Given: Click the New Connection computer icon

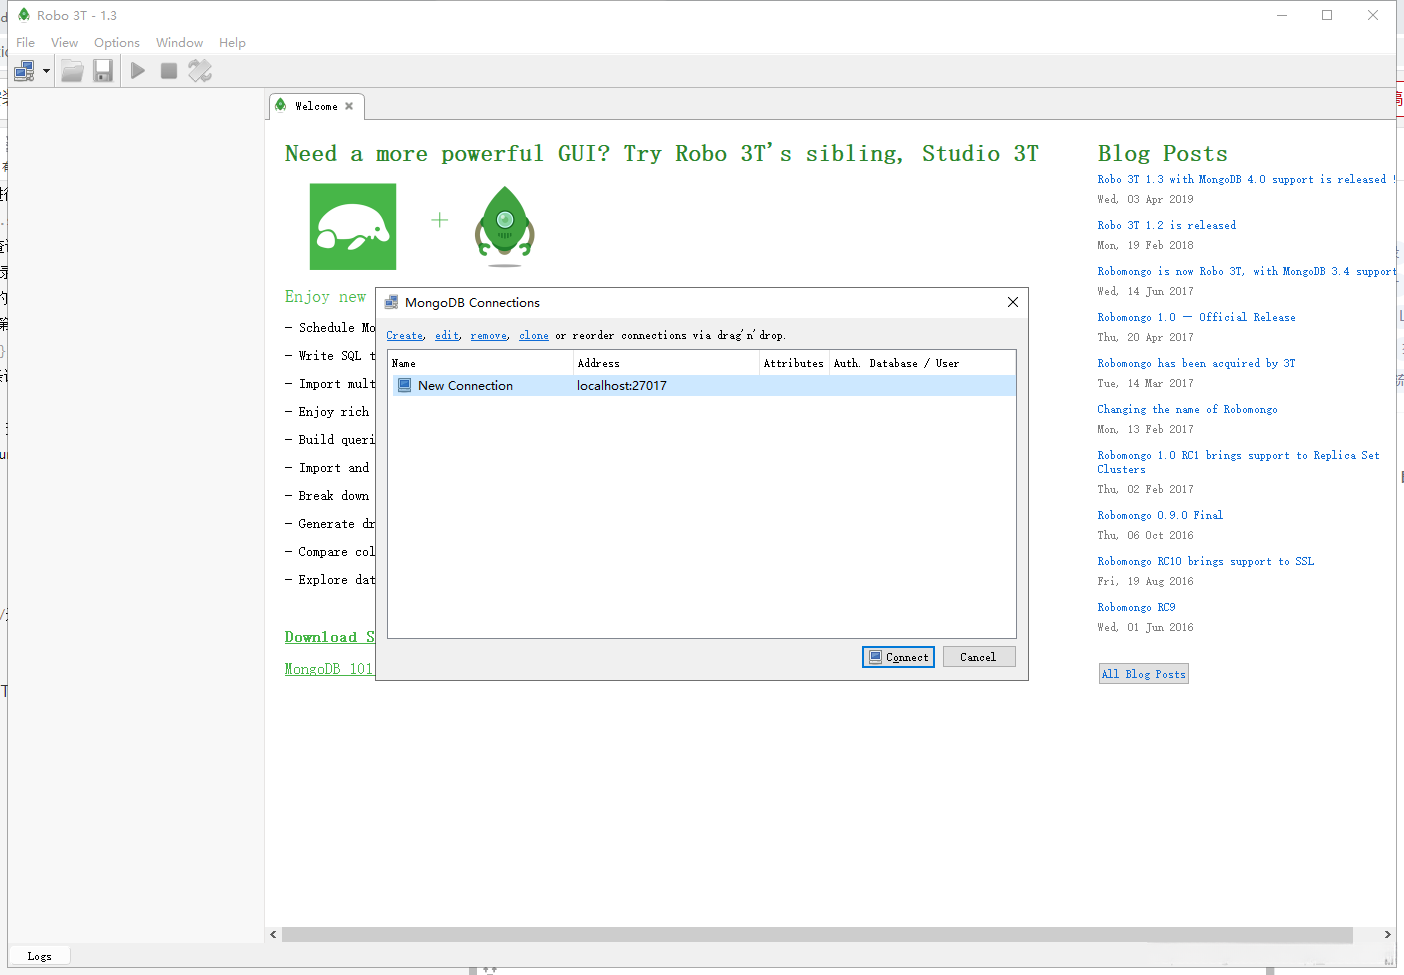Looking at the screenshot, I should tap(404, 386).
